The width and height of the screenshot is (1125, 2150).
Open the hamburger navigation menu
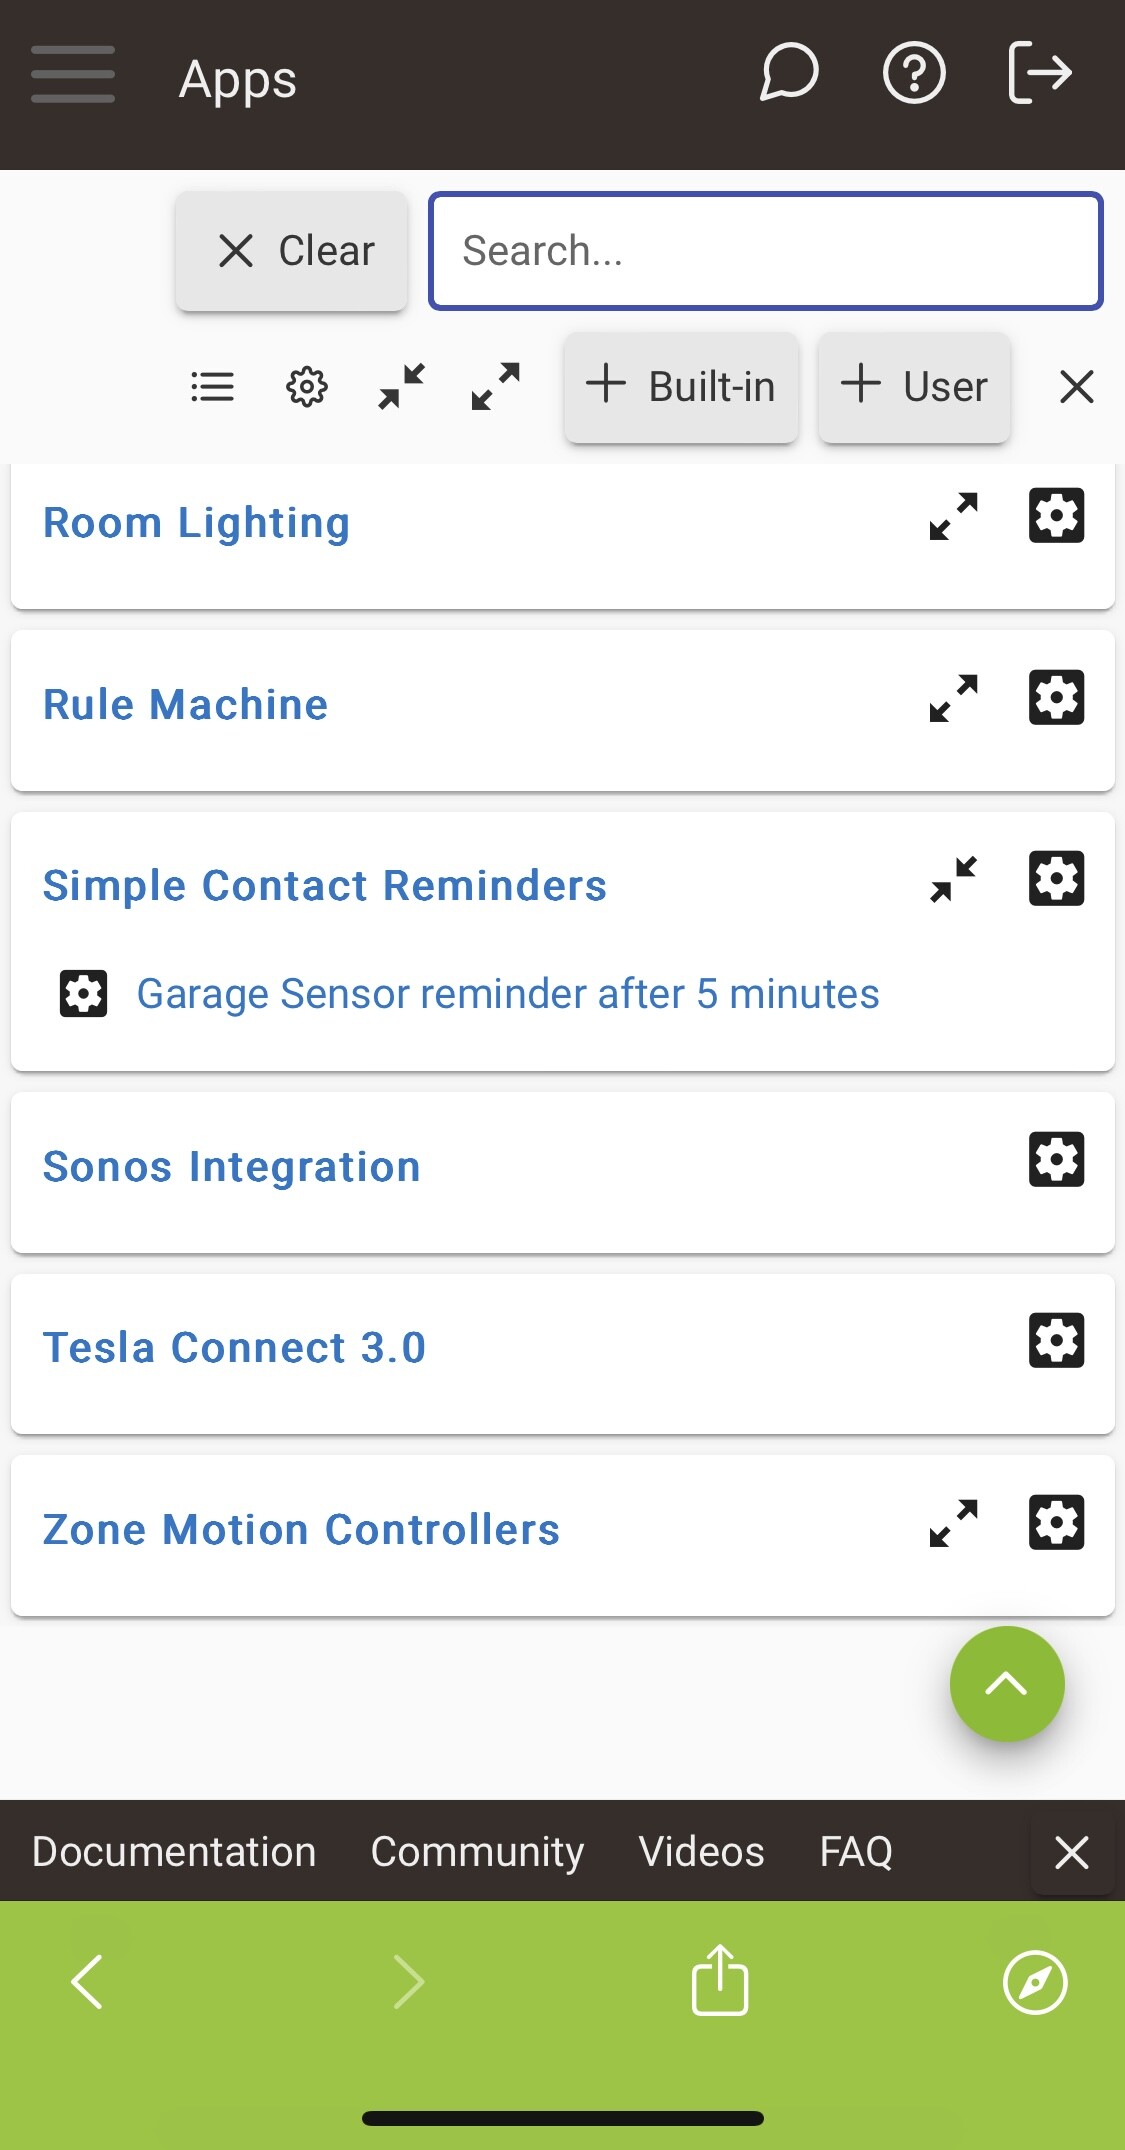[72, 74]
